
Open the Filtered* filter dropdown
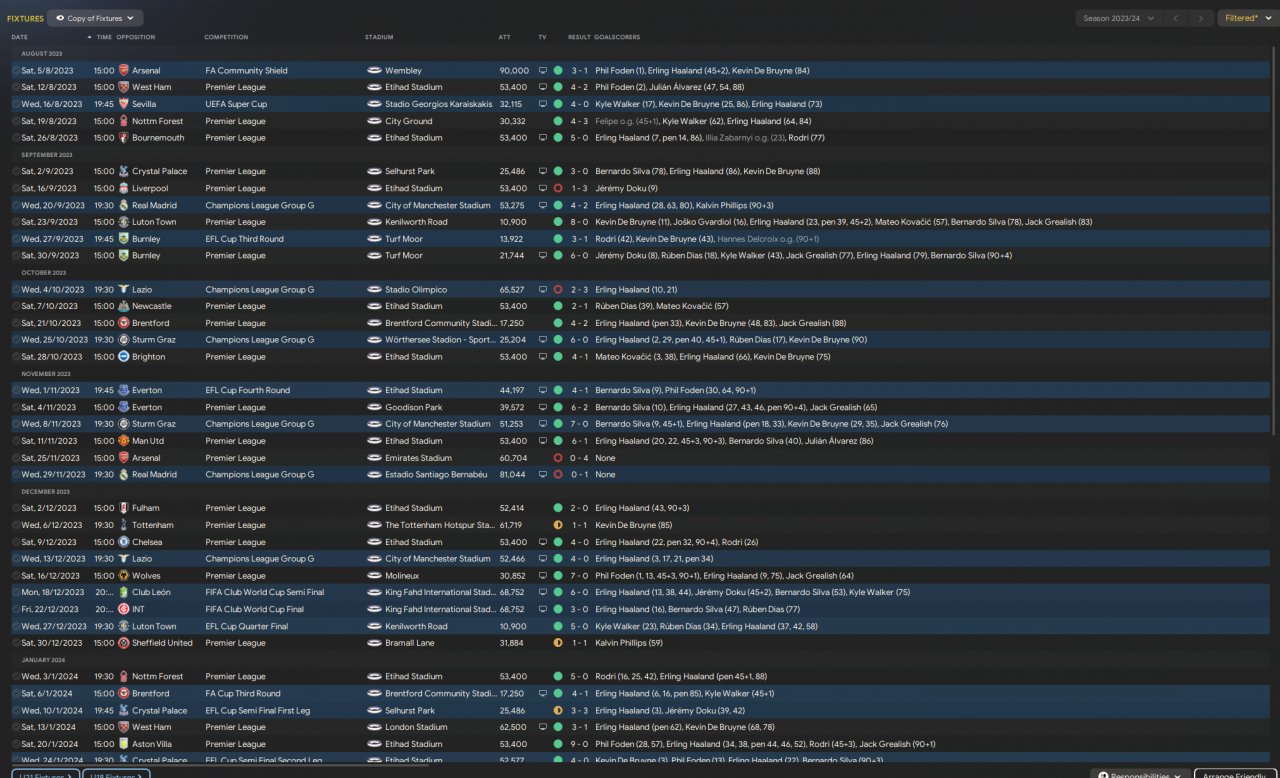1247,18
